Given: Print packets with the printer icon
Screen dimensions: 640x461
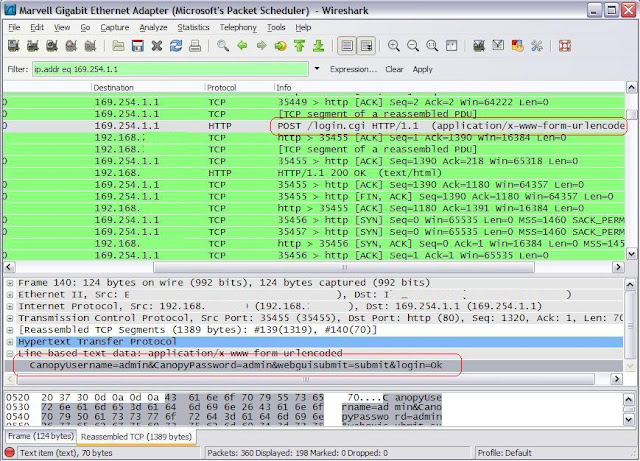Looking at the screenshot, I should 195,46.
